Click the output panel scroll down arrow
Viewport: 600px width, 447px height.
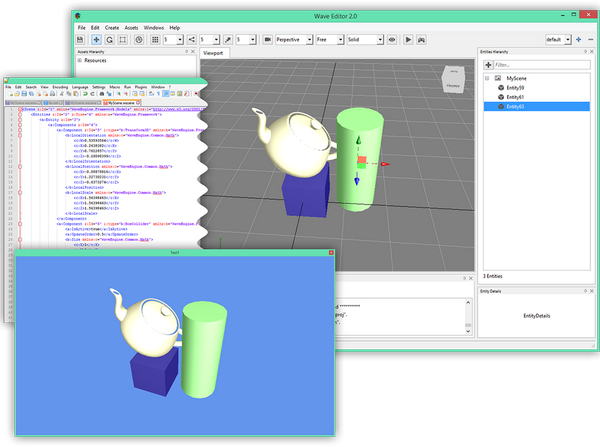(x=468, y=331)
